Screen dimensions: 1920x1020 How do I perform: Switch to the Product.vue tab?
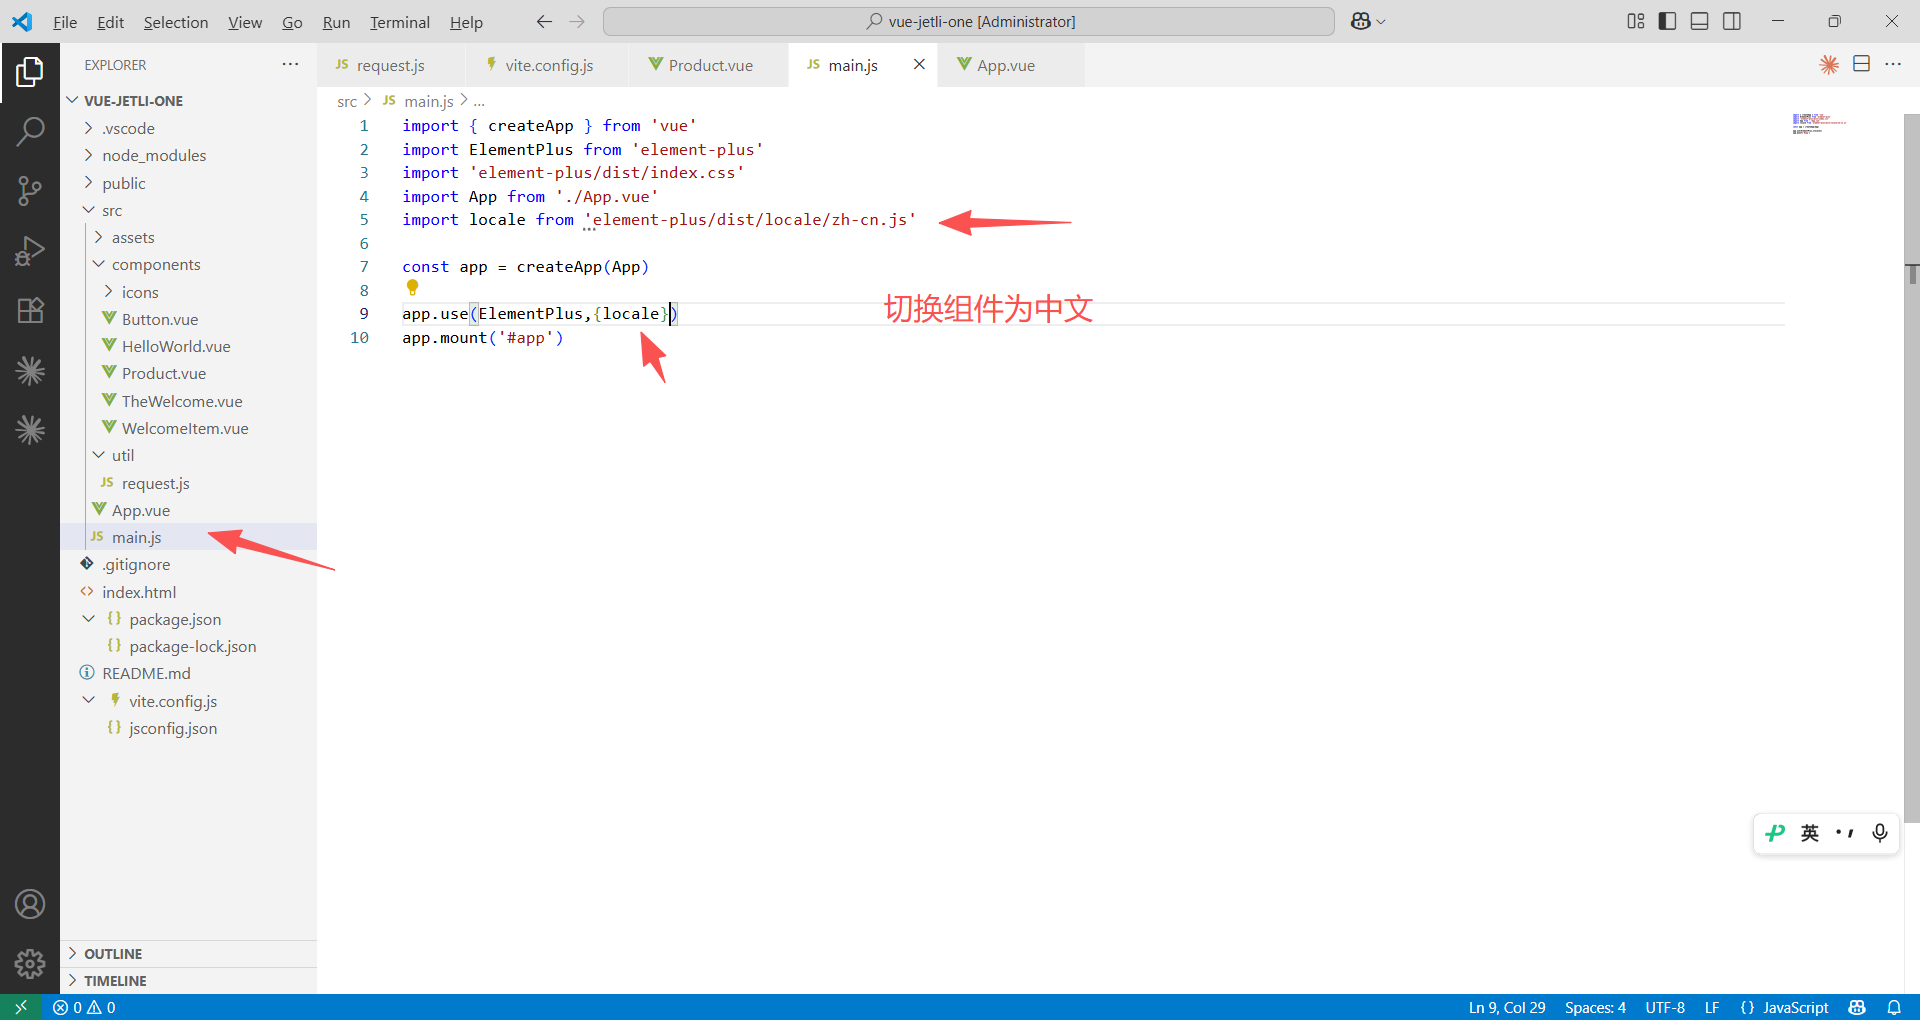click(709, 65)
